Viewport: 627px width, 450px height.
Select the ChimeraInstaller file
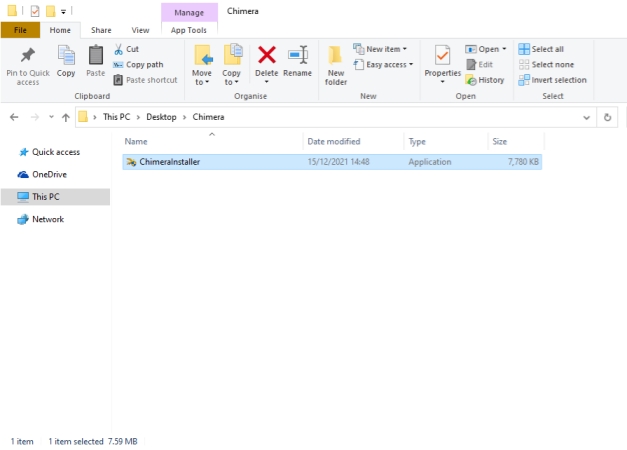click(332, 162)
